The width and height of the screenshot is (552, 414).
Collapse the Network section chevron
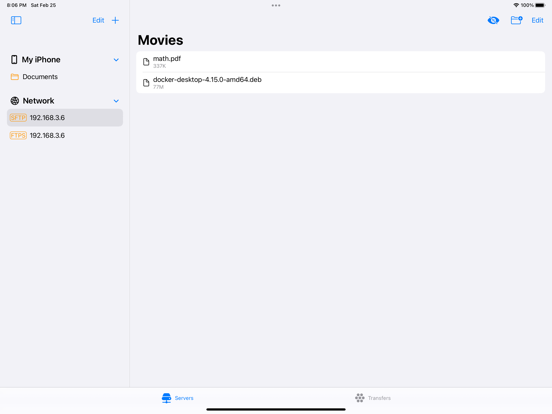pyautogui.click(x=116, y=101)
